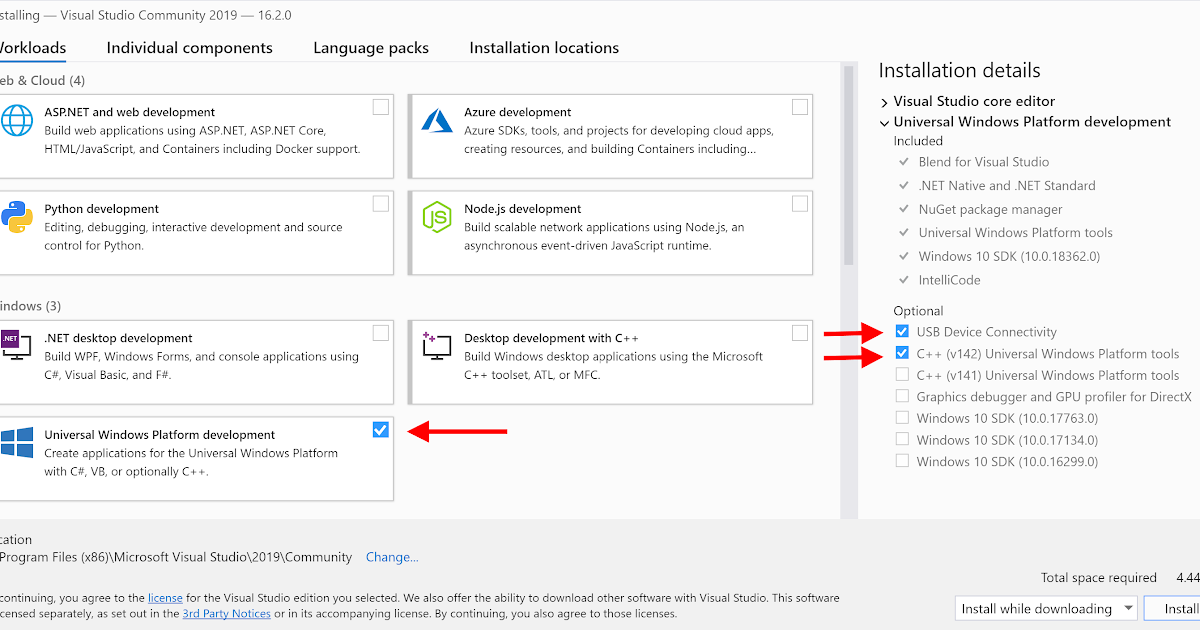The height and width of the screenshot is (630, 1200).
Task: Click the 'Installation details' heading
Action: pyautogui.click(x=960, y=70)
